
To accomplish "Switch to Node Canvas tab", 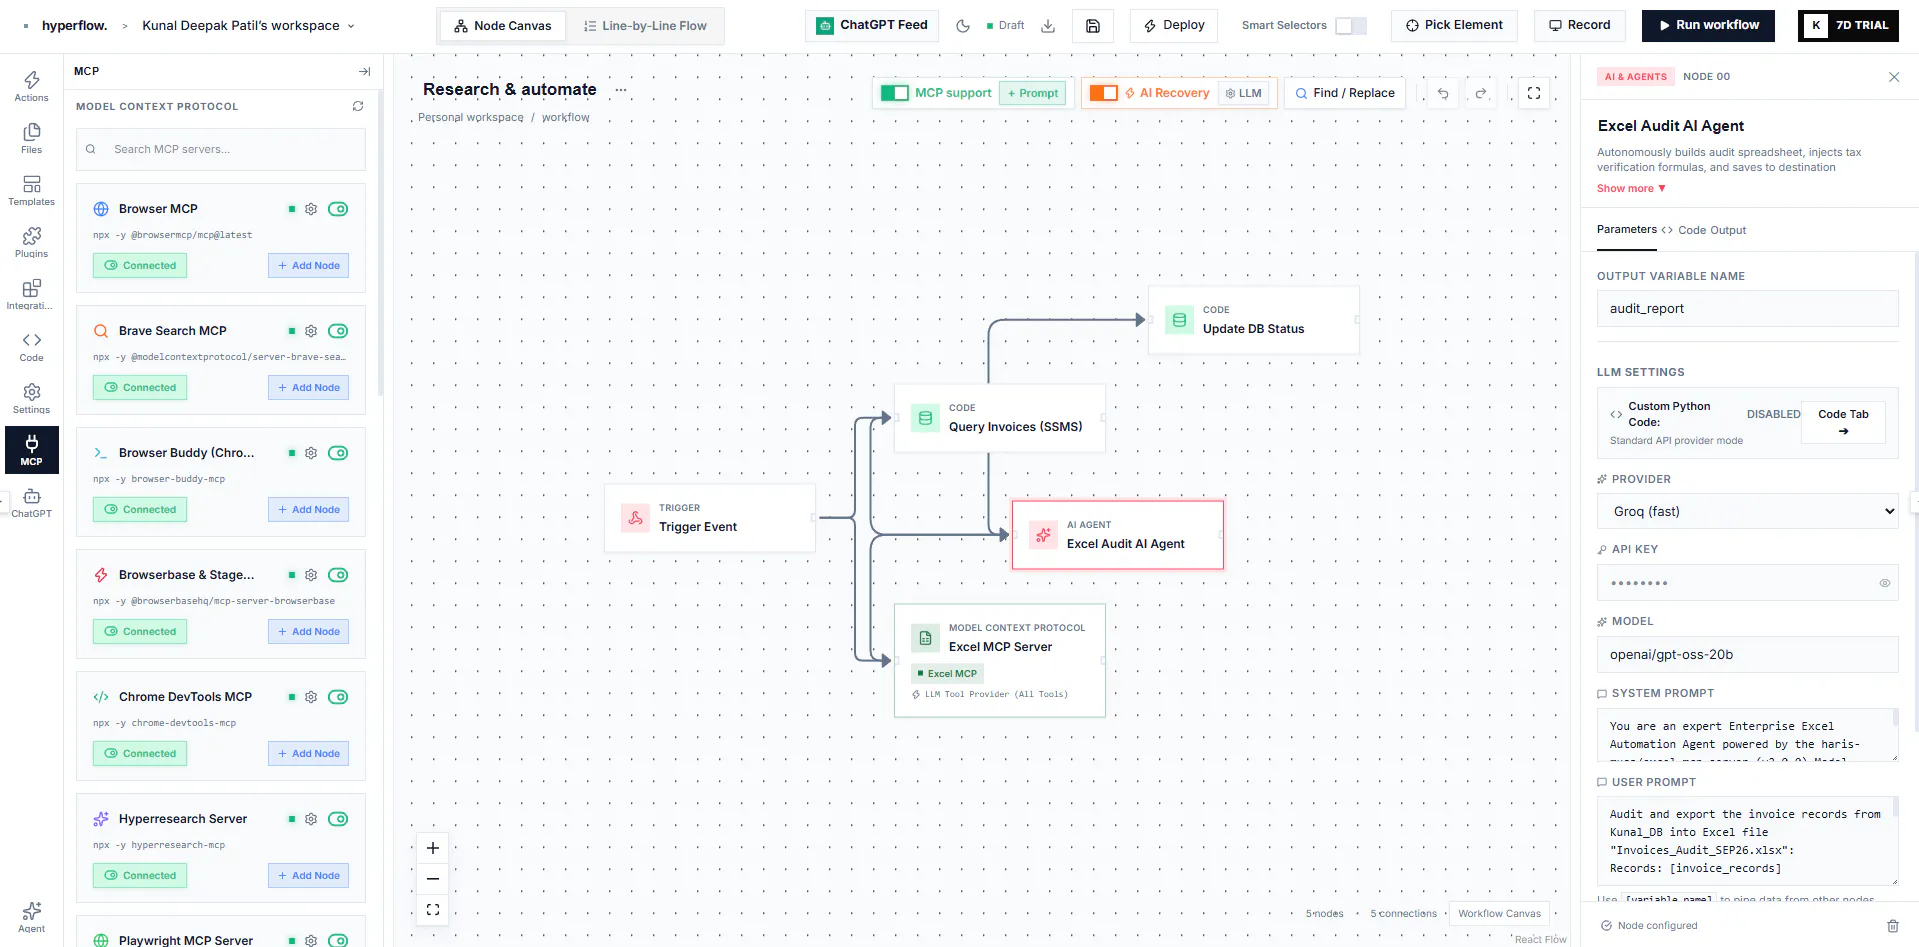I will pos(502,26).
